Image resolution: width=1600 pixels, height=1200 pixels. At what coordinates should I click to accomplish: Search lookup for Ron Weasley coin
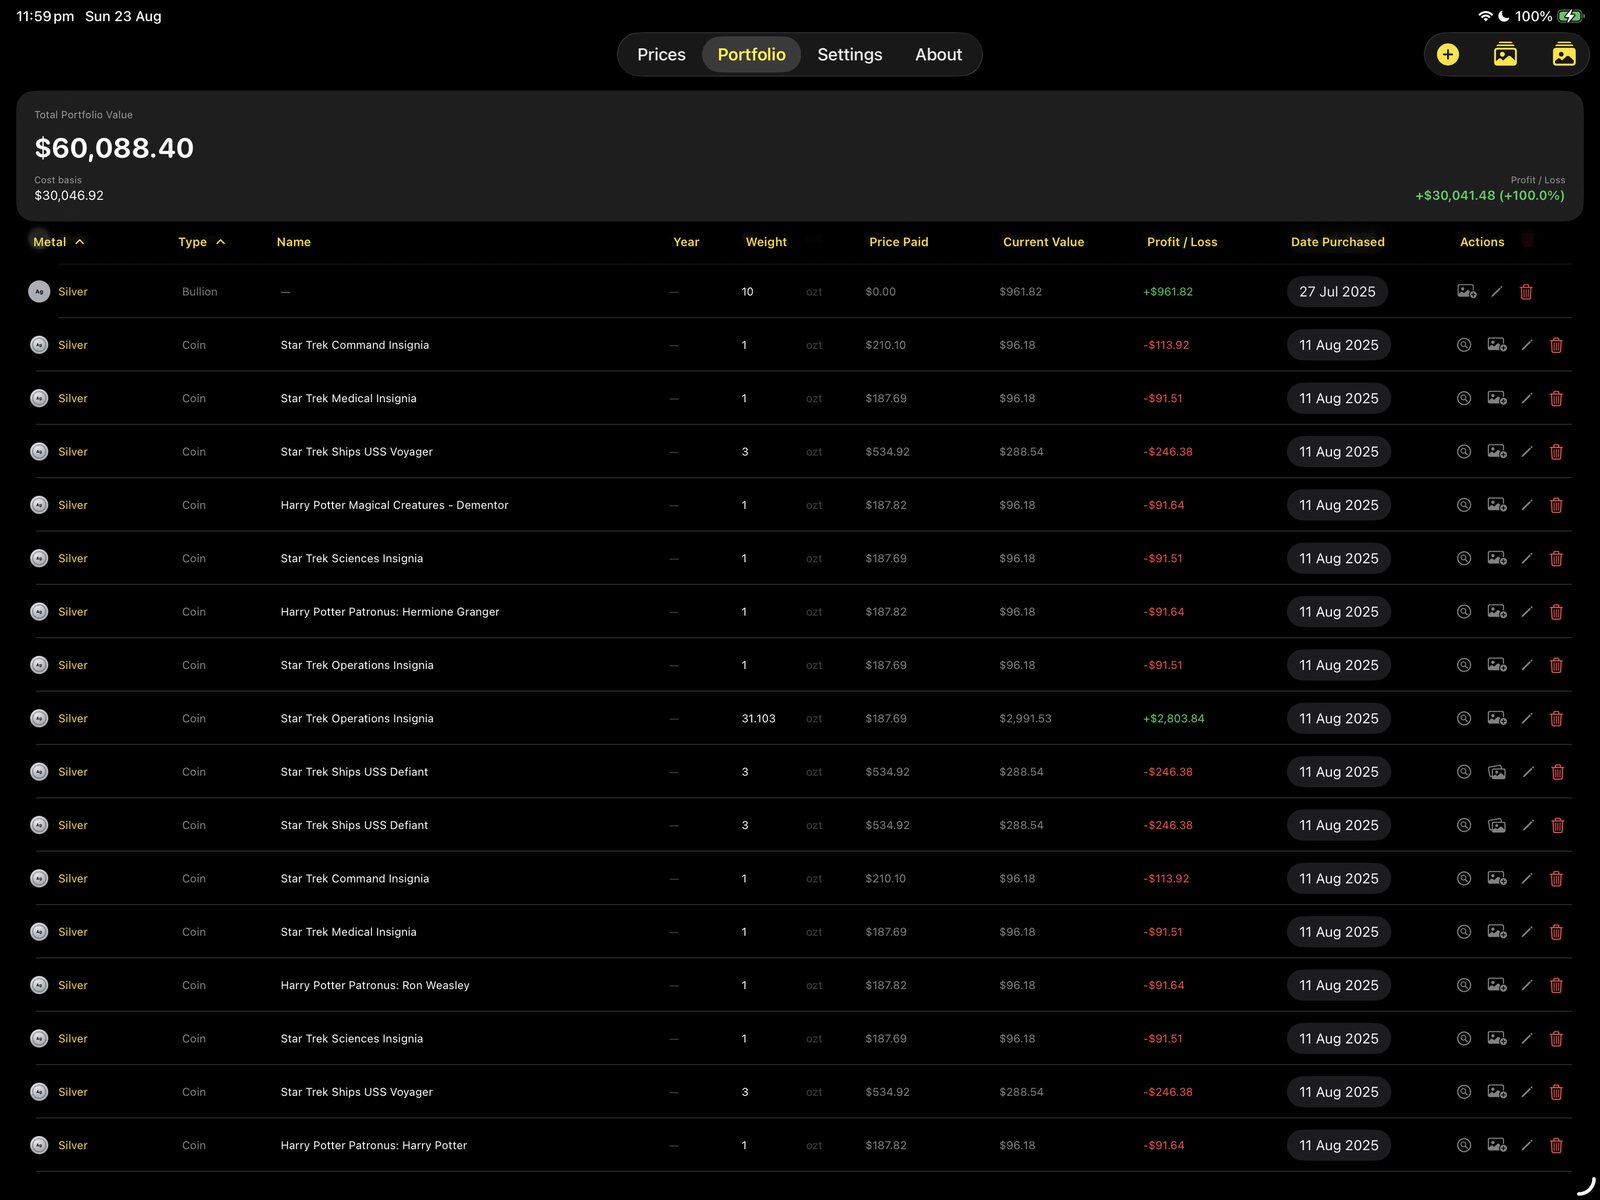1464,985
